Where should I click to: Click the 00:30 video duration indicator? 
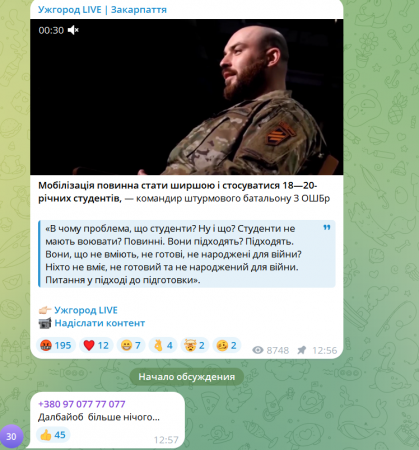[51, 30]
